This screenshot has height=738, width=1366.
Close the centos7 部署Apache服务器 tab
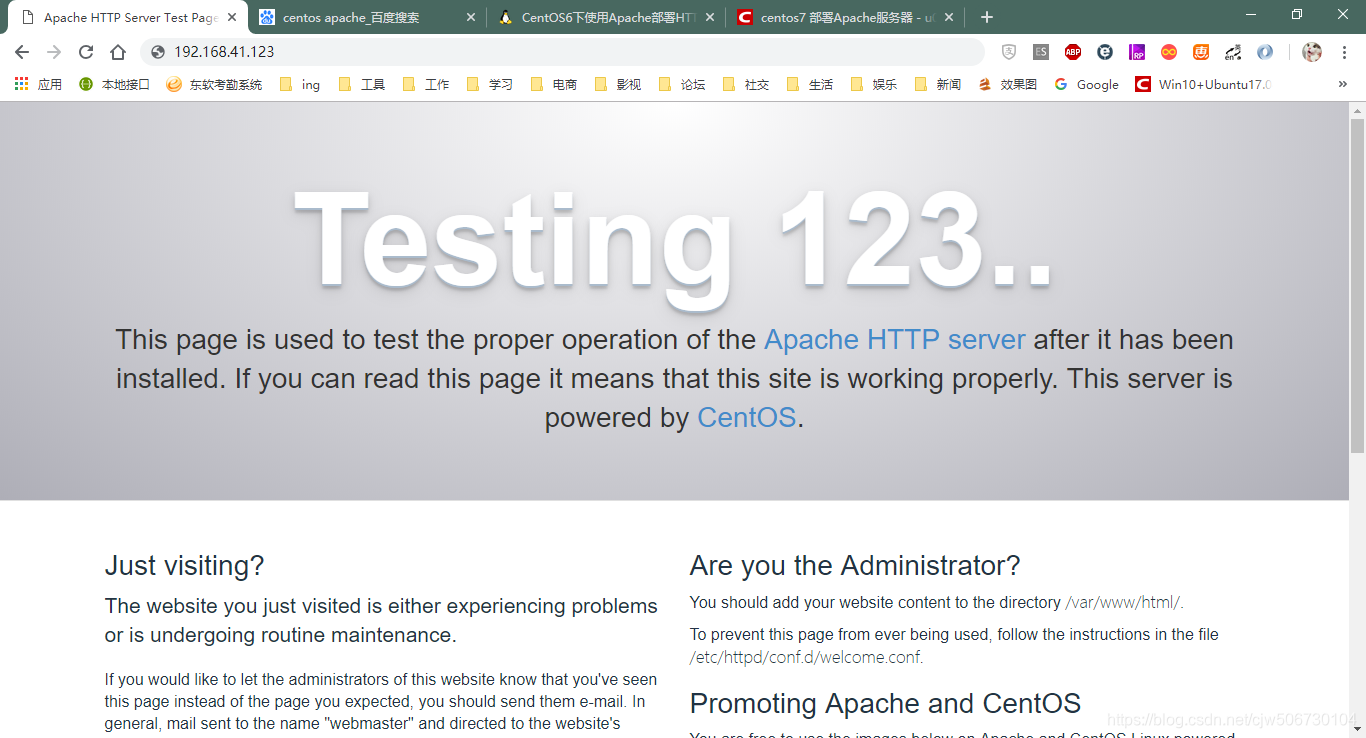[x=949, y=17]
